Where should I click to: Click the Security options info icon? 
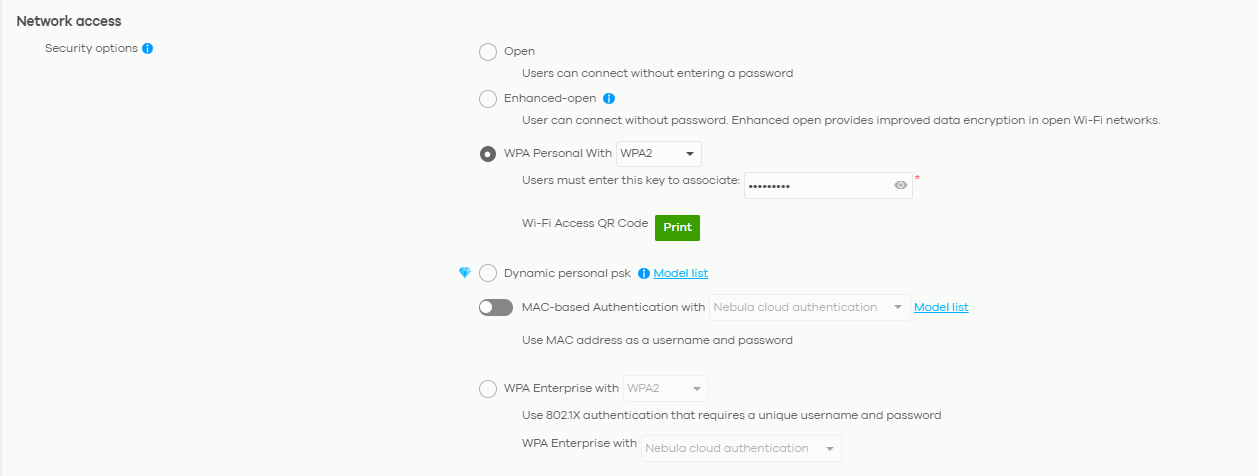[148, 48]
